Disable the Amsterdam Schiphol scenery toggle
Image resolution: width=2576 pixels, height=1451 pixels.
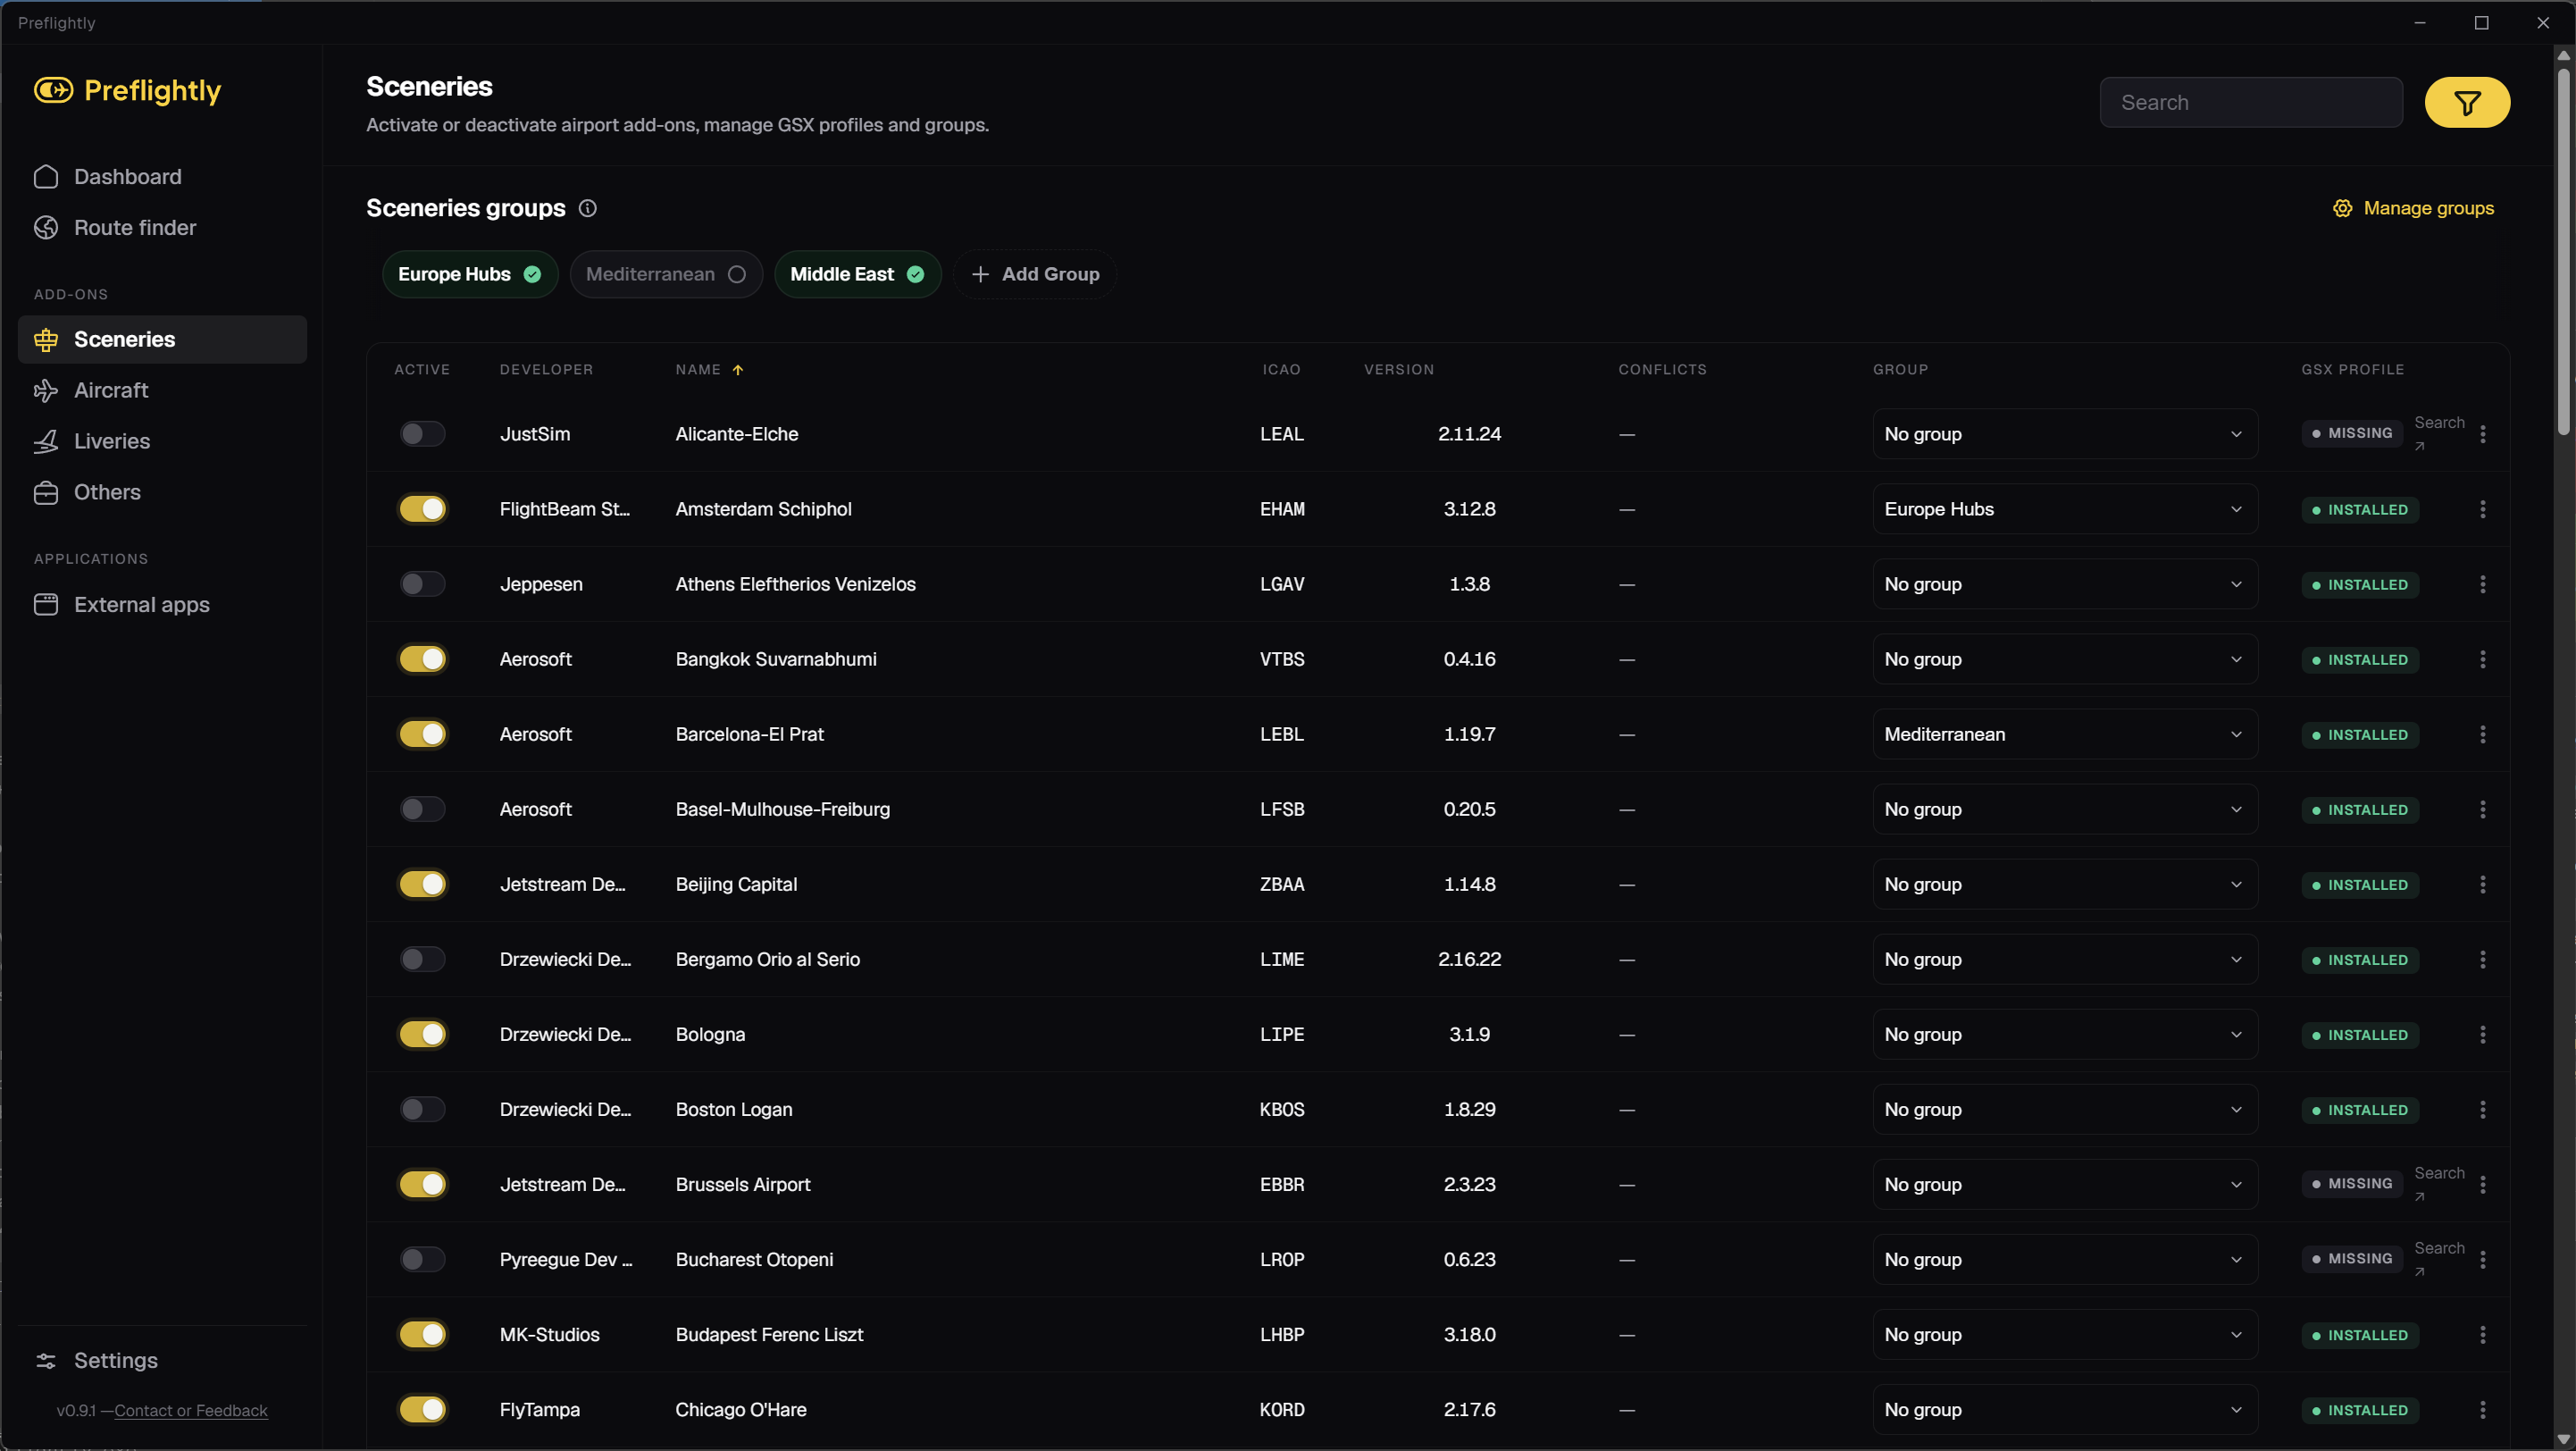(x=422, y=509)
